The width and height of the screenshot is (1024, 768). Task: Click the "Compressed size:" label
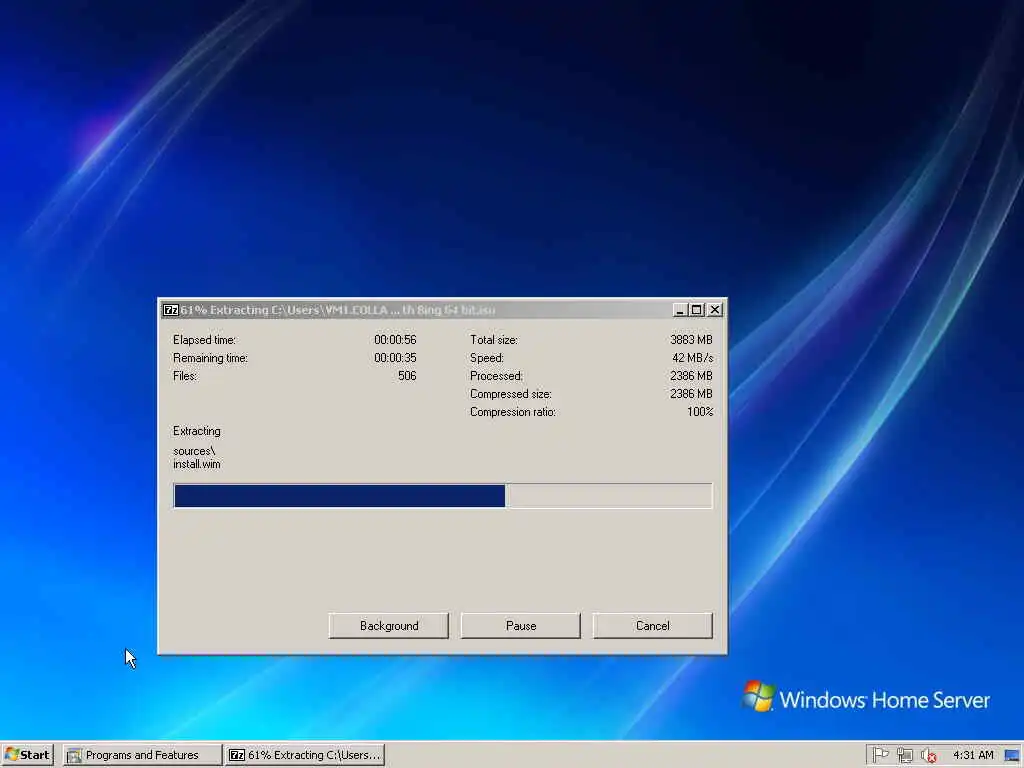[511, 394]
